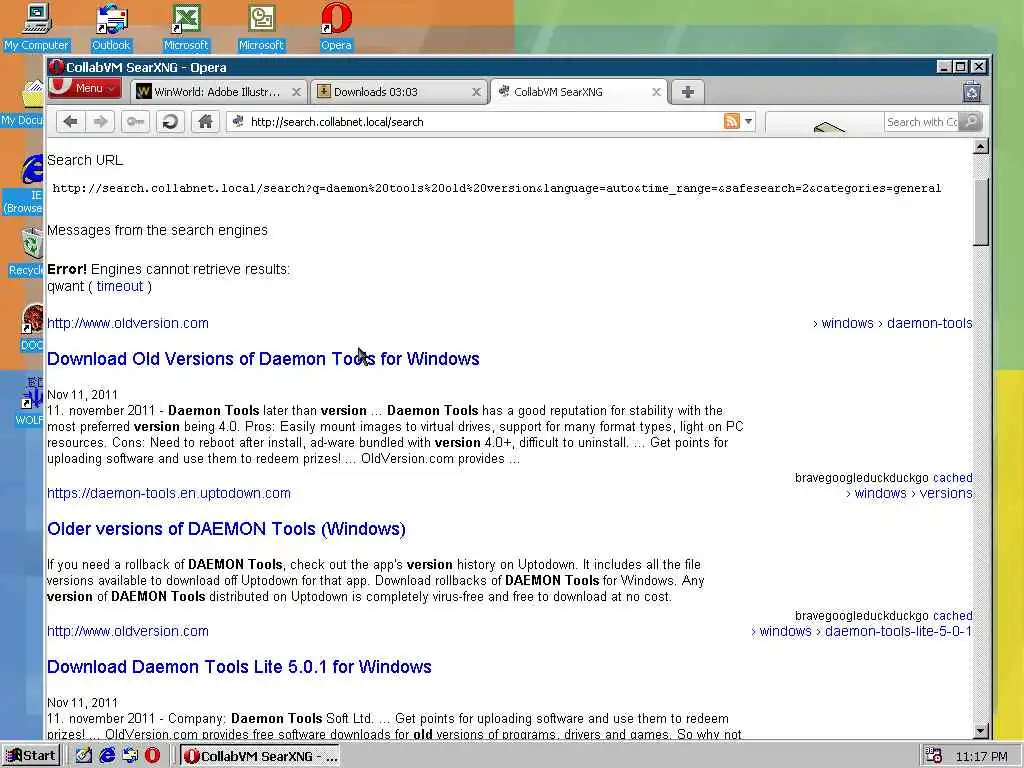Open the RSS feed icon in address bar
Screen dimensions: 1024x768
click(x=731, y=121)
